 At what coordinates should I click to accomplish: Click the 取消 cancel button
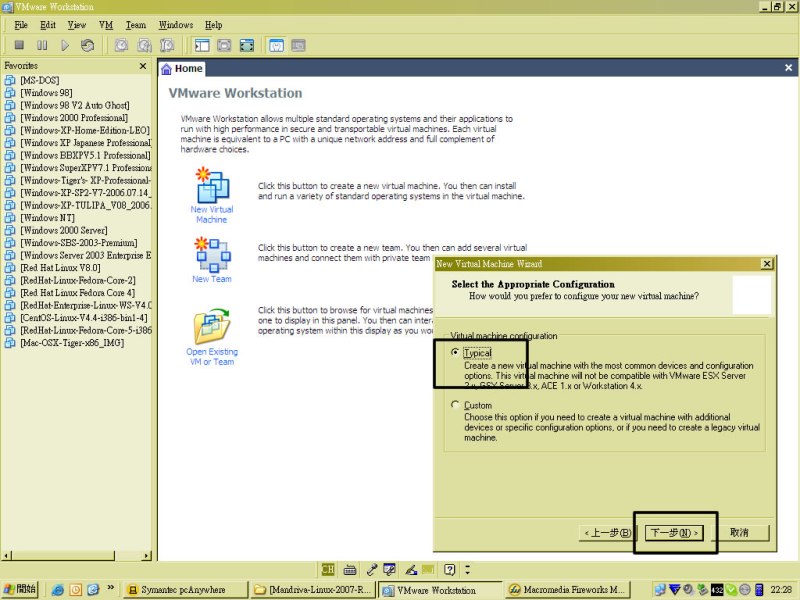coord(739,533)
